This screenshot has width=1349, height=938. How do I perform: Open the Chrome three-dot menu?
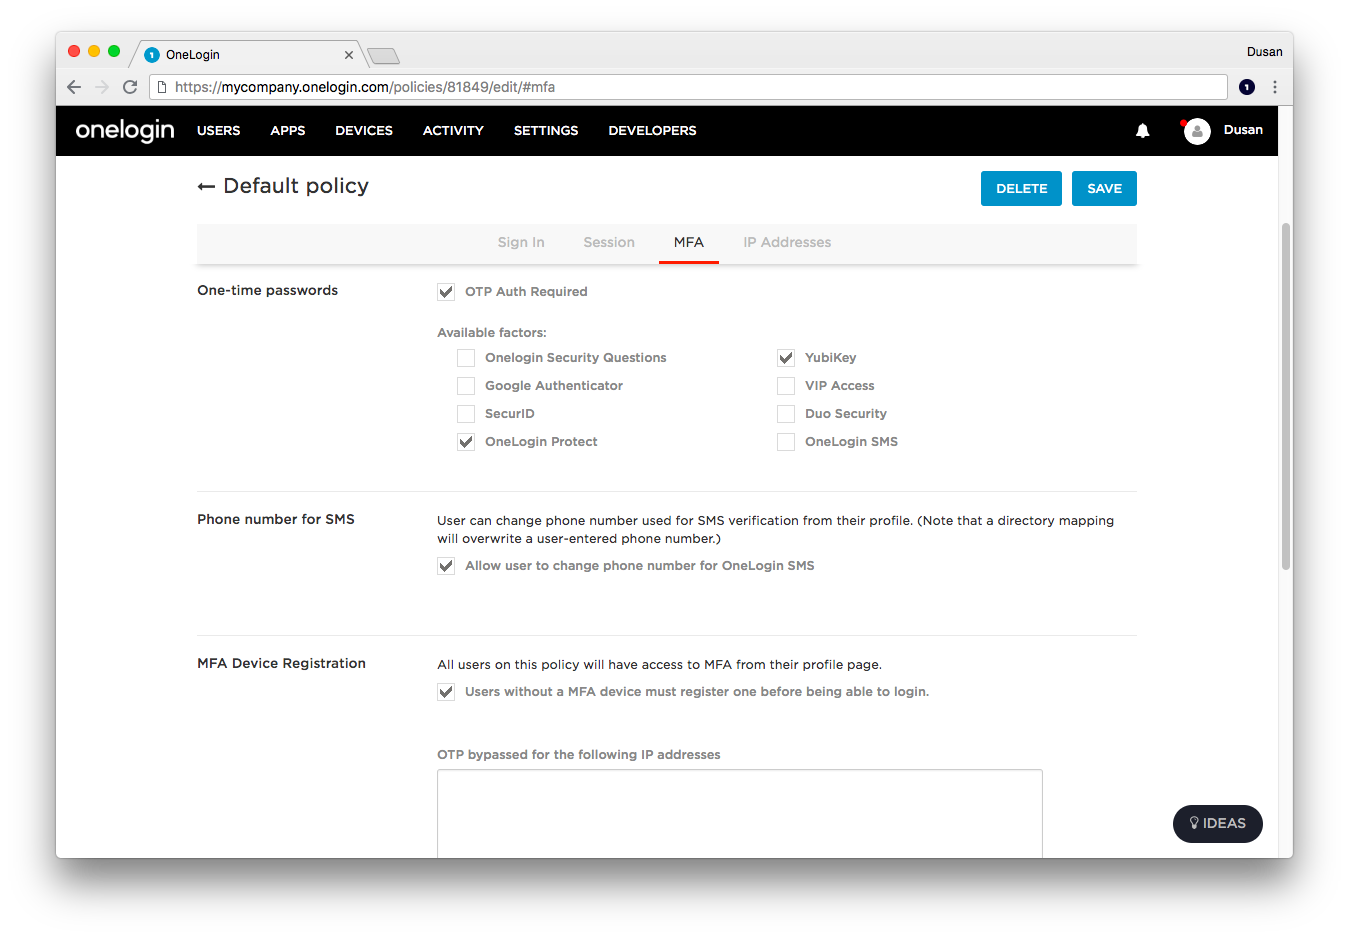[x=1274, y=87]
